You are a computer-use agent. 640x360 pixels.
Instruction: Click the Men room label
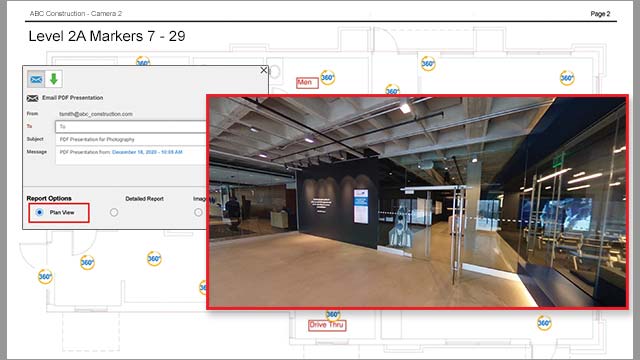pos(307,82)
